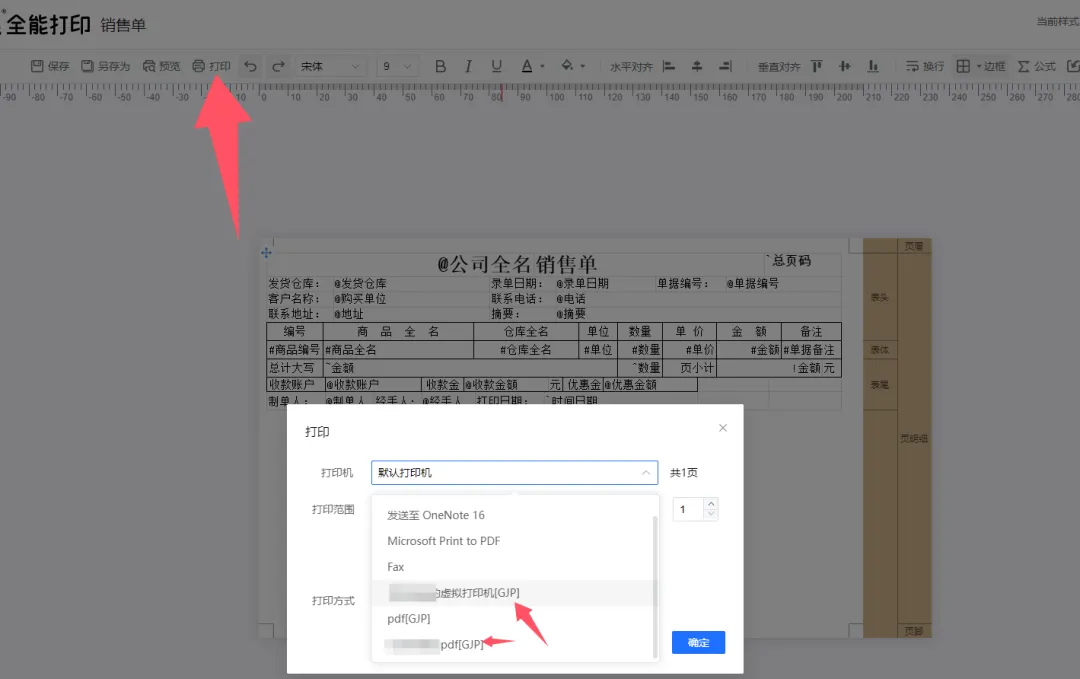The image size is (1080, 679).
Task: Click the Undo arrow icon
Action: click(x=248, y=66)
